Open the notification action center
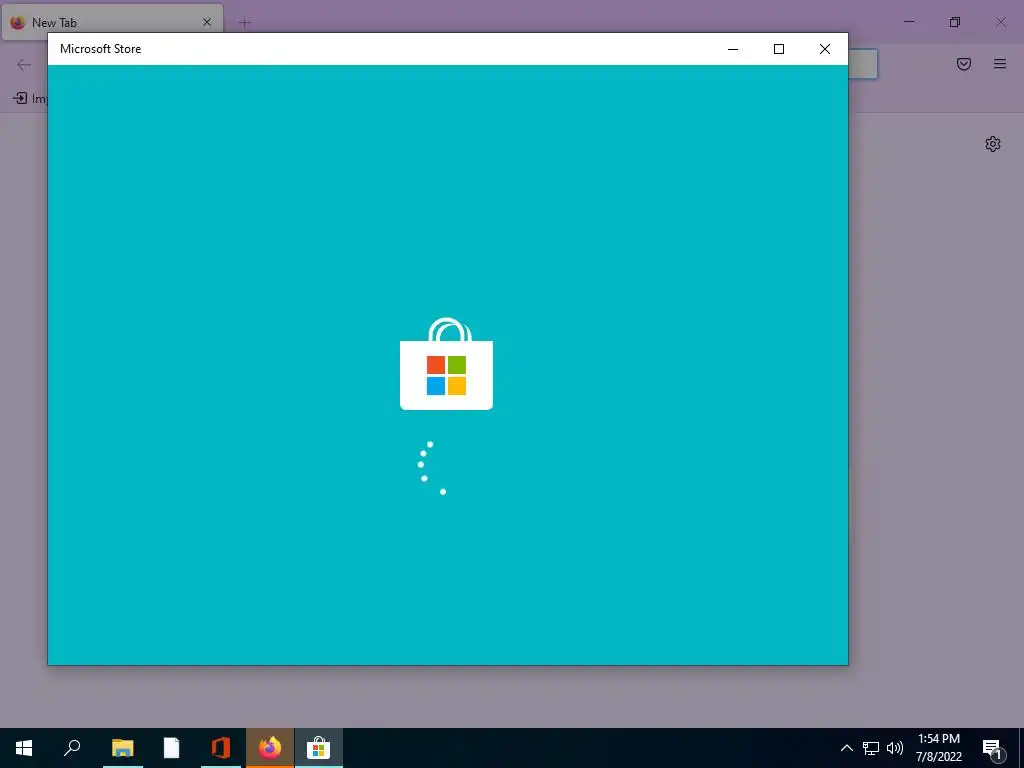1024x768 pixels. [x=993, y=748]
